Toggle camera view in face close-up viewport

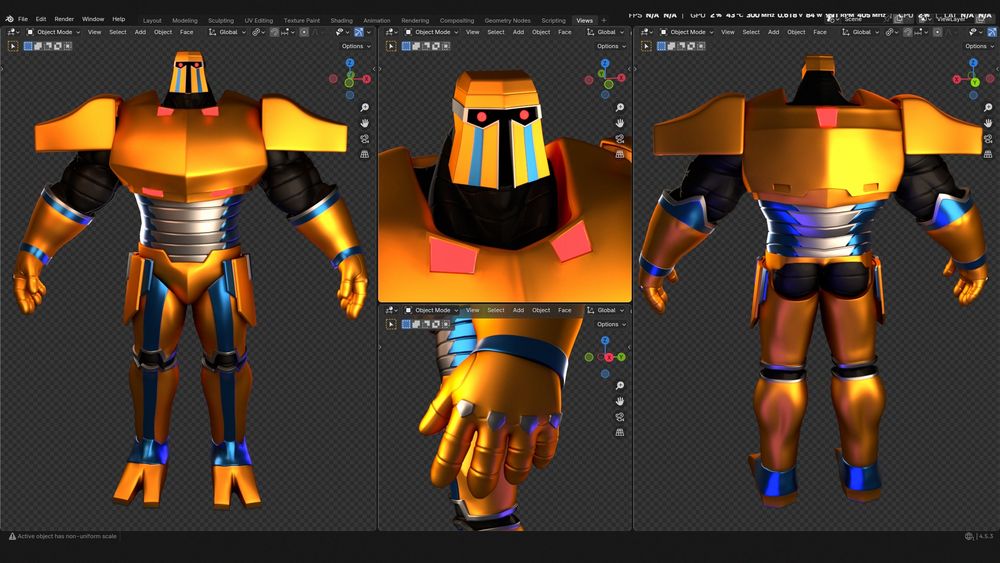(619, 138)
